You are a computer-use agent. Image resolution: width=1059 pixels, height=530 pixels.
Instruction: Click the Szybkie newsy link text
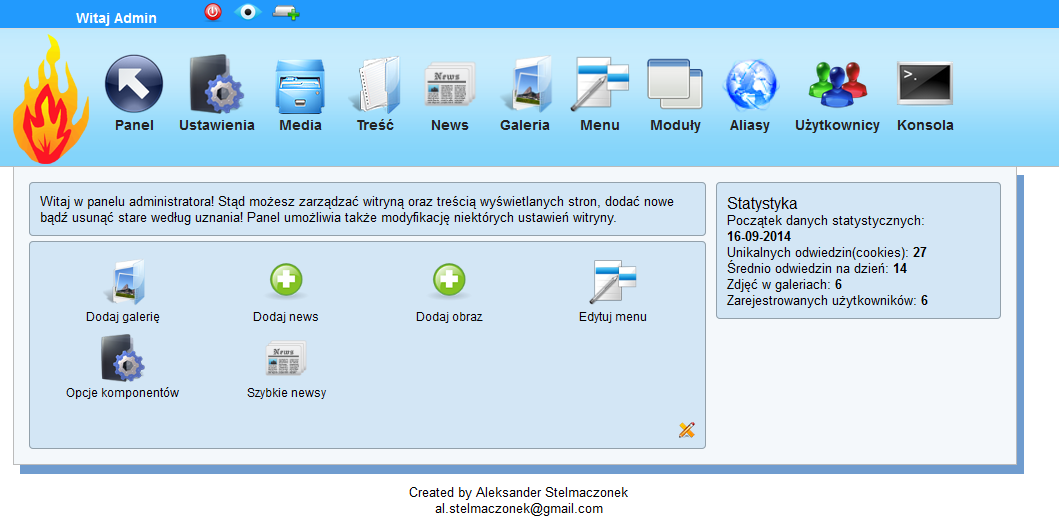[x=286, y=393]
